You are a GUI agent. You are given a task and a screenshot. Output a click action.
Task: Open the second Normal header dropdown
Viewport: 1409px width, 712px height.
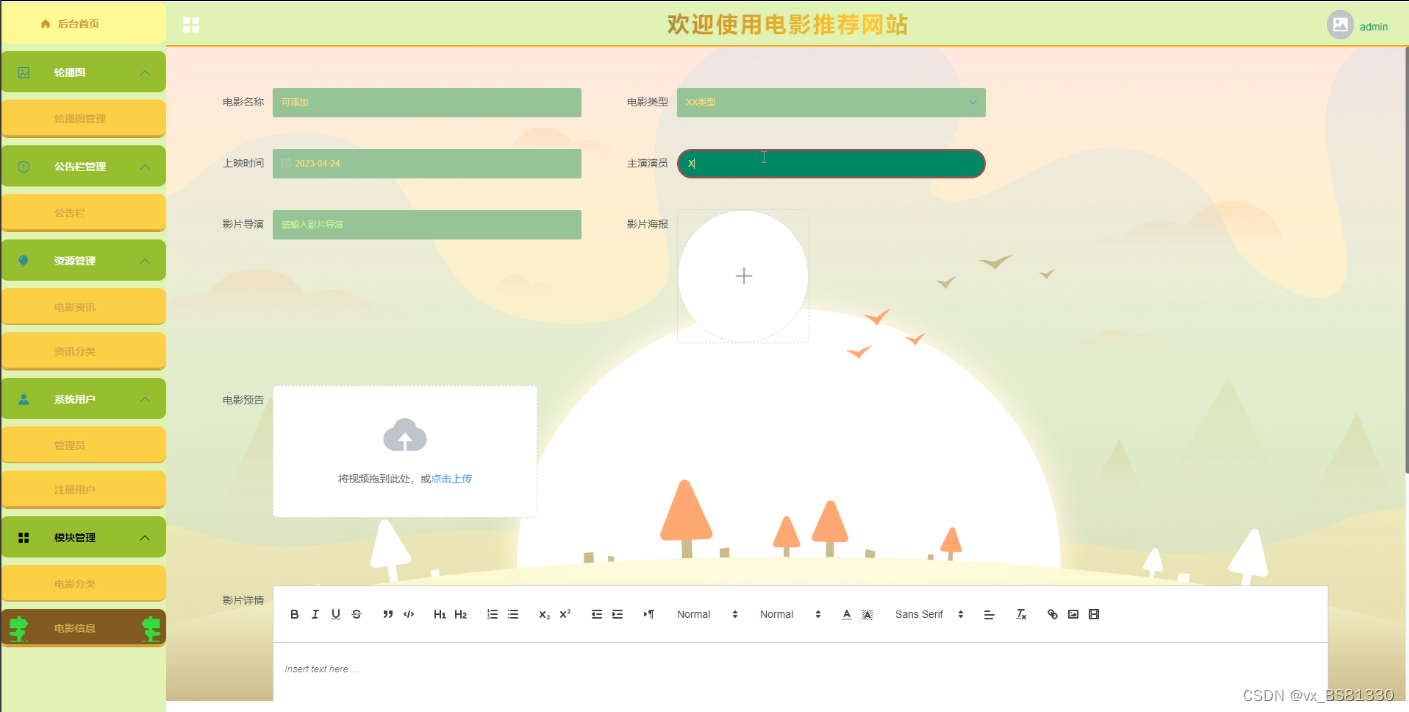point(792,614)
